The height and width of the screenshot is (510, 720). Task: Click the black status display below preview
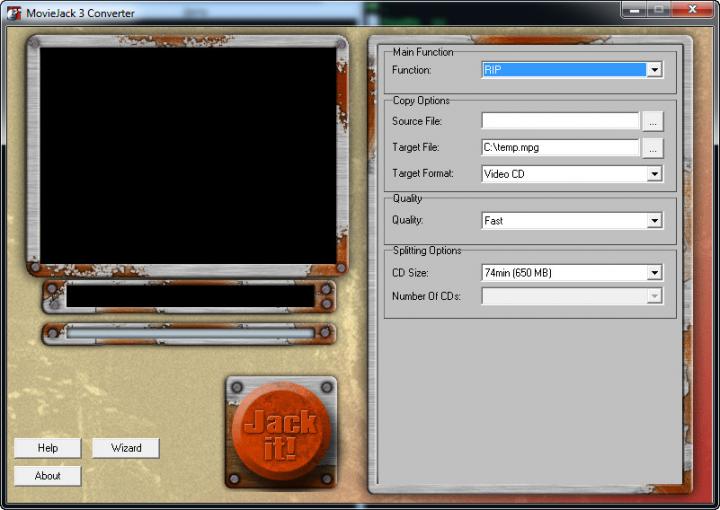[x=190, y=296]
